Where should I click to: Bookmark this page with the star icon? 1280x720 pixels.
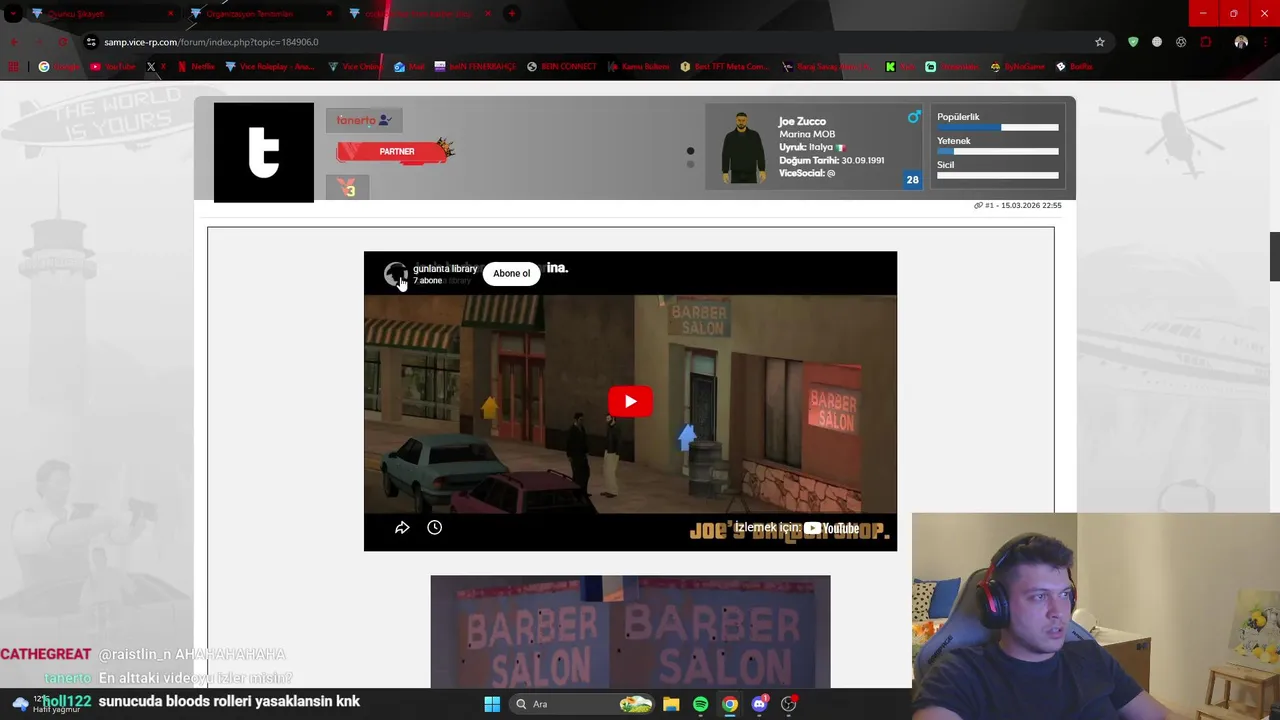click(x=1100, y=42)
